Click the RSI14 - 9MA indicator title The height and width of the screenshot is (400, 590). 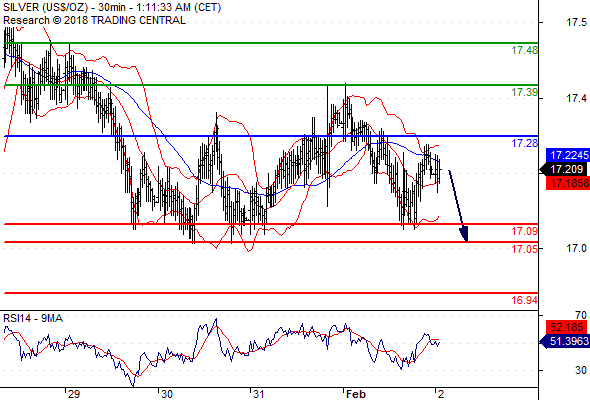point(33,318)
